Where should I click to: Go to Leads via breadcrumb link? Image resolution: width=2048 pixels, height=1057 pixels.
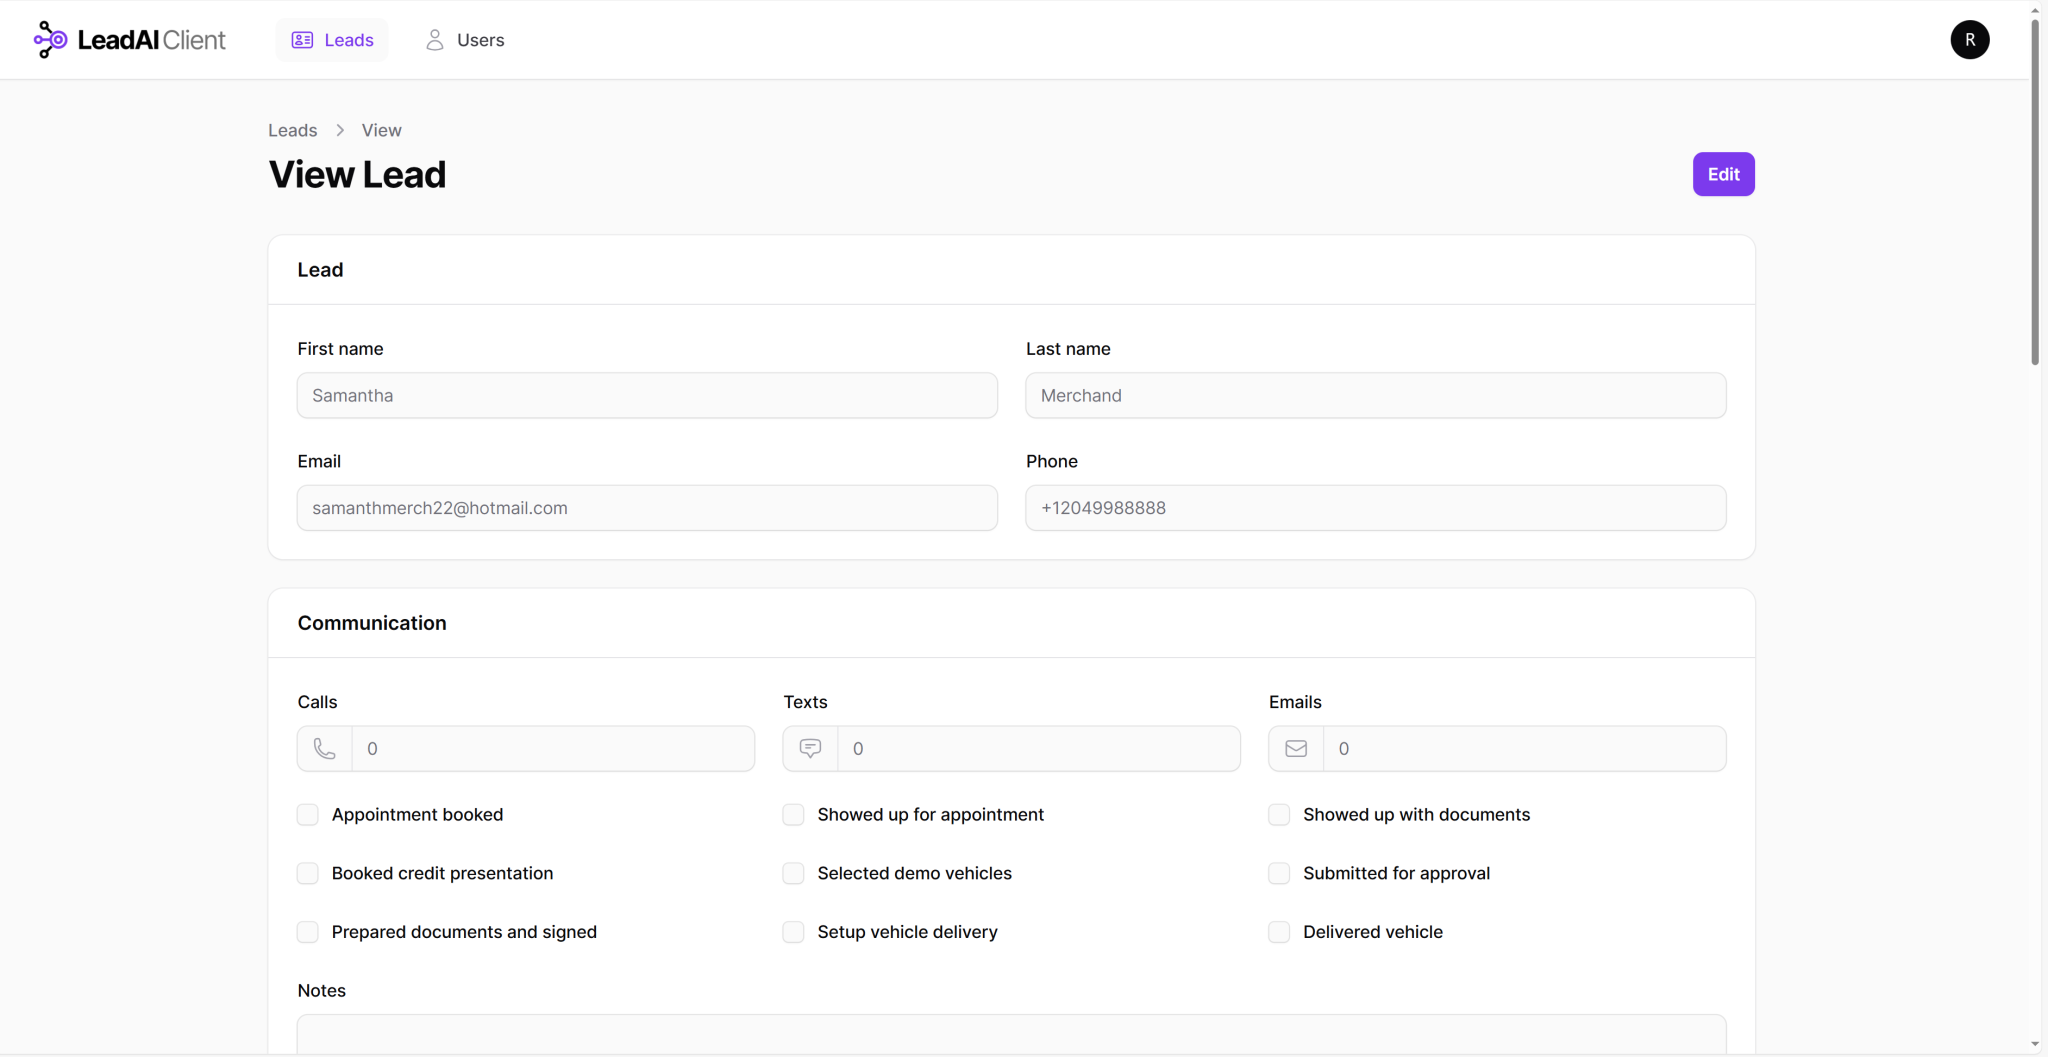(x=292, y=131)
